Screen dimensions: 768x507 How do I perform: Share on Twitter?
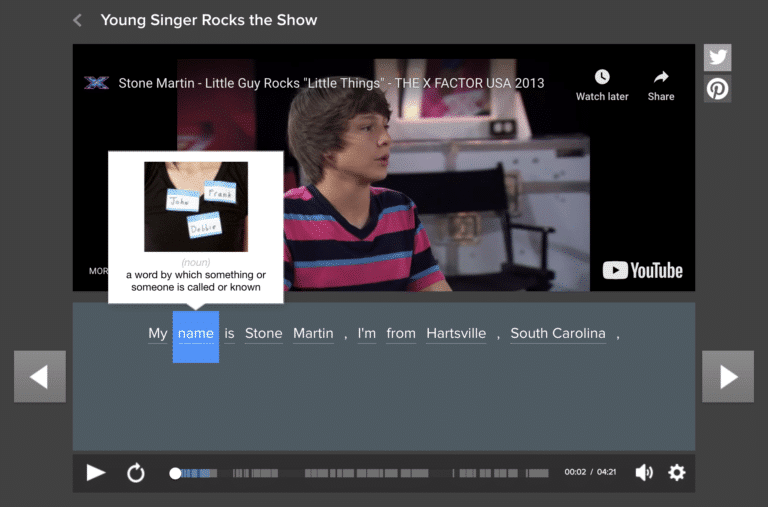click(718, 57)
